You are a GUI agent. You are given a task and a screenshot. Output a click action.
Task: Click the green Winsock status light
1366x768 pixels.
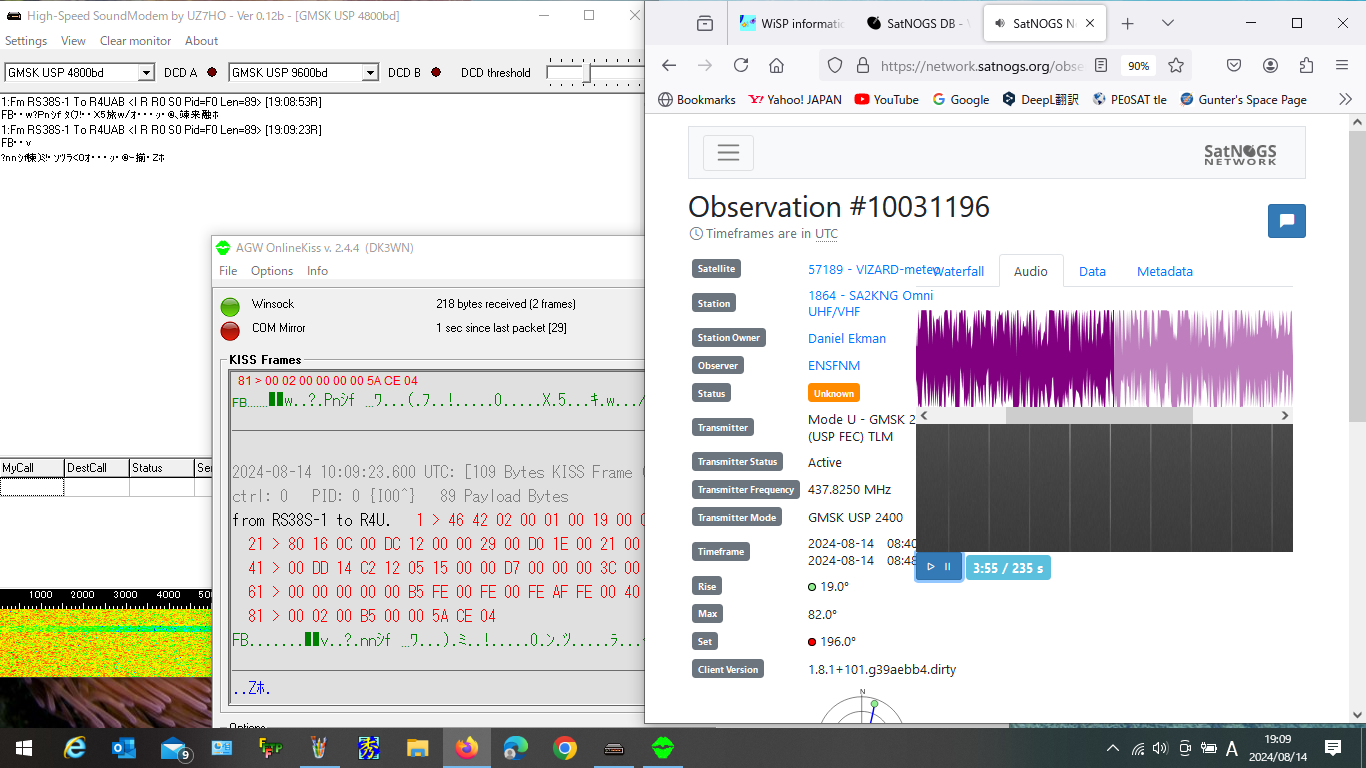click(x=230, y=306)
